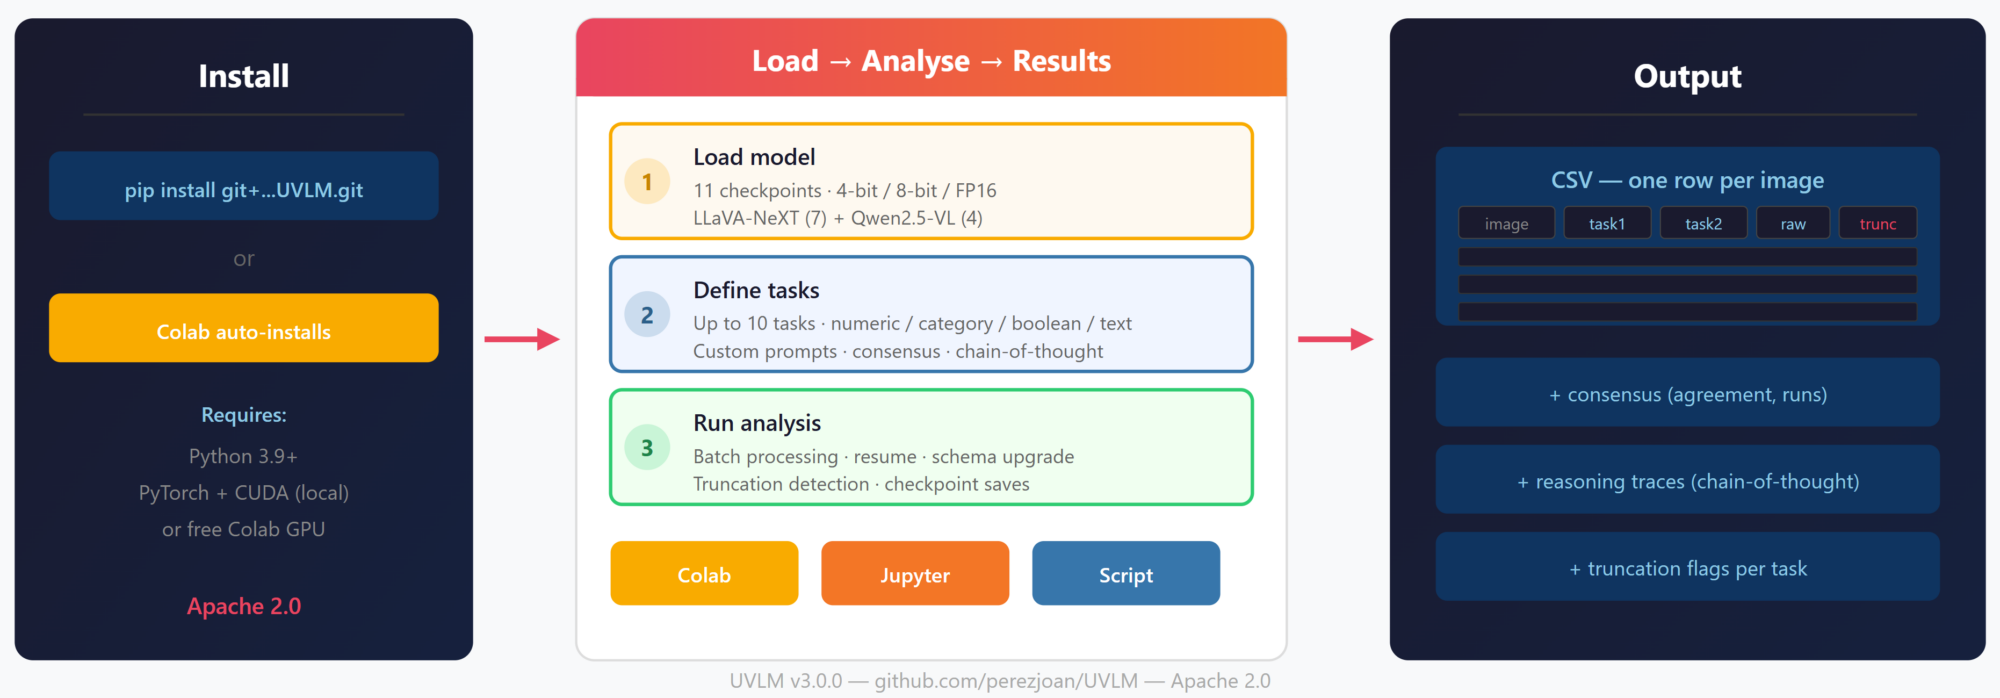
Task: Click the arrow pointing to the Output panel
Action: (x=1335, y=340)
